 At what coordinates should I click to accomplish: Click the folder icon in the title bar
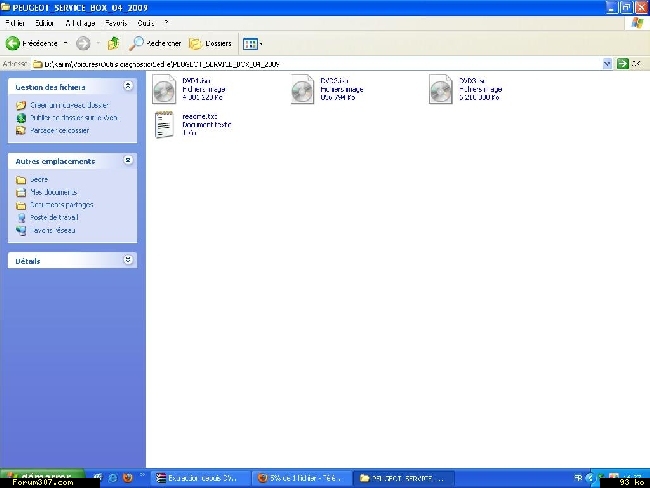6,7
